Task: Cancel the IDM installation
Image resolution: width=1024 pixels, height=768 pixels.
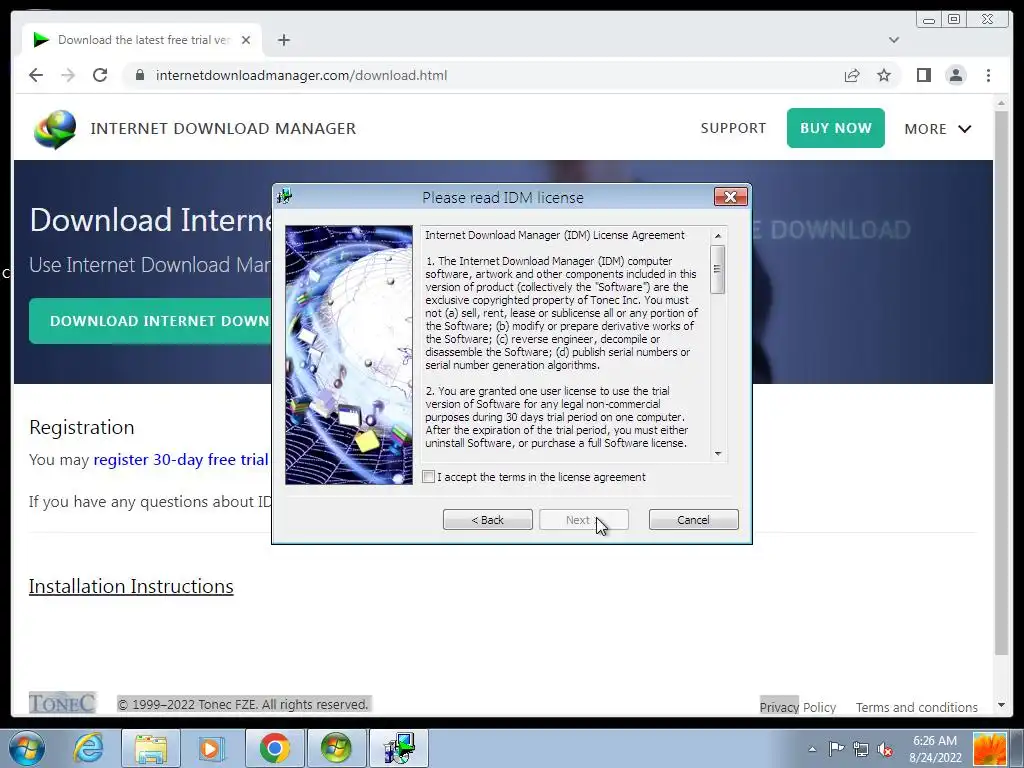Action: coord(694,520)
